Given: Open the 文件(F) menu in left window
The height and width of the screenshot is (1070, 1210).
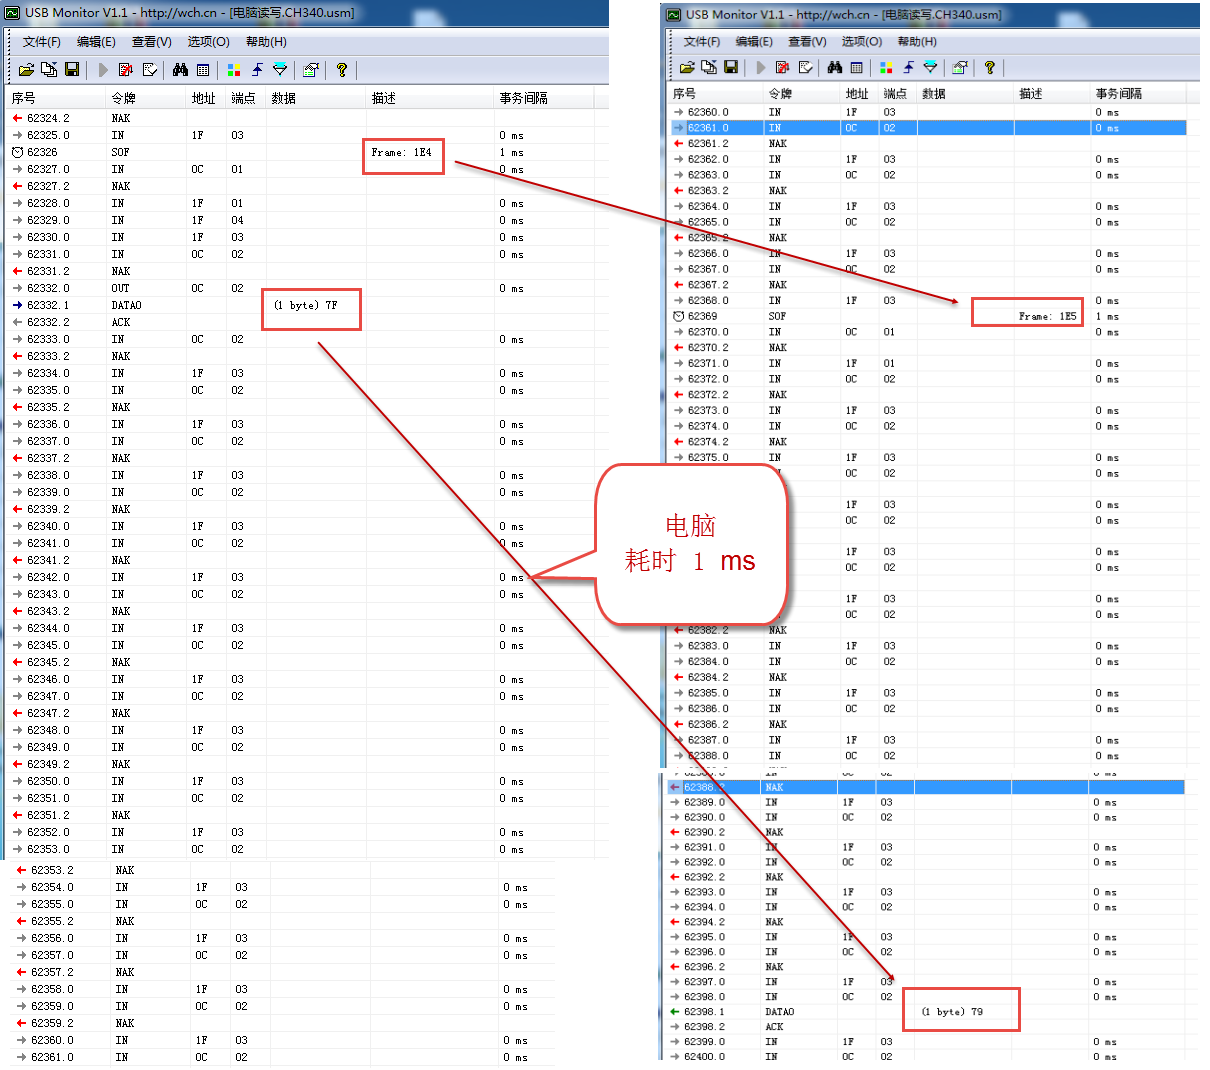Looking at the screenshot, I should (42, 42).
